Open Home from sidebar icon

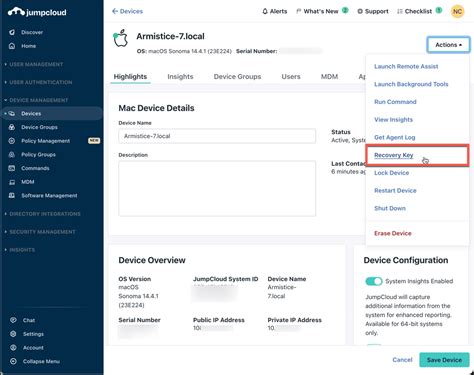(12, 46)
